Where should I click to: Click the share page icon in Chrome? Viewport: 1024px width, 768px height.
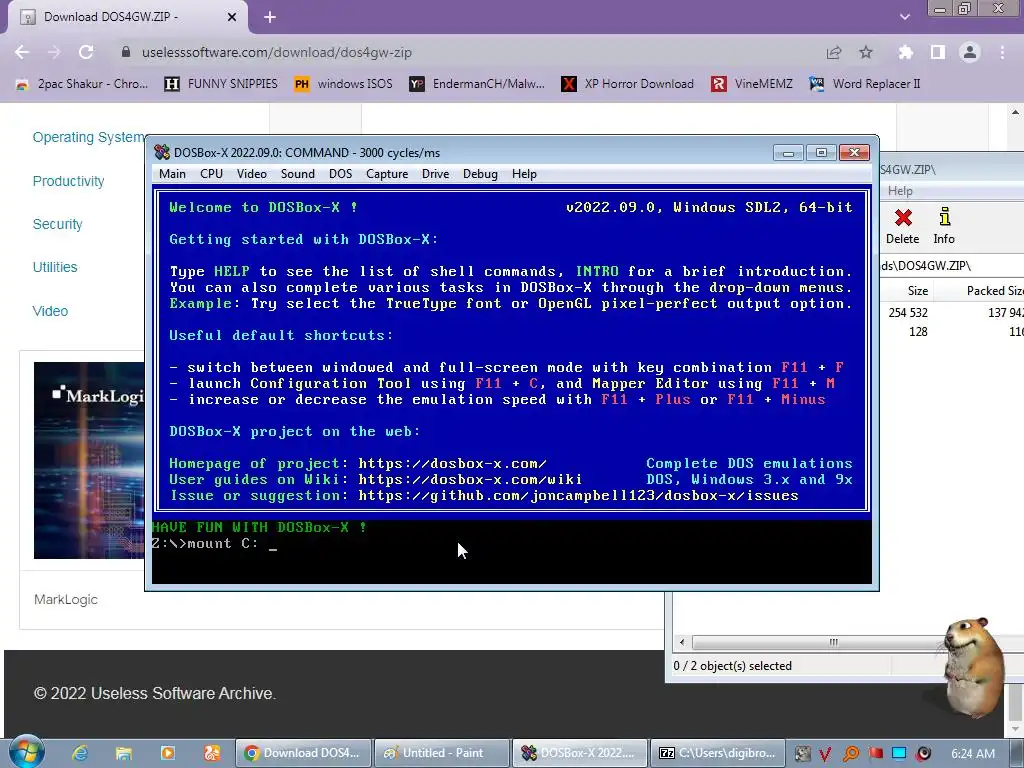pos(834,52)
